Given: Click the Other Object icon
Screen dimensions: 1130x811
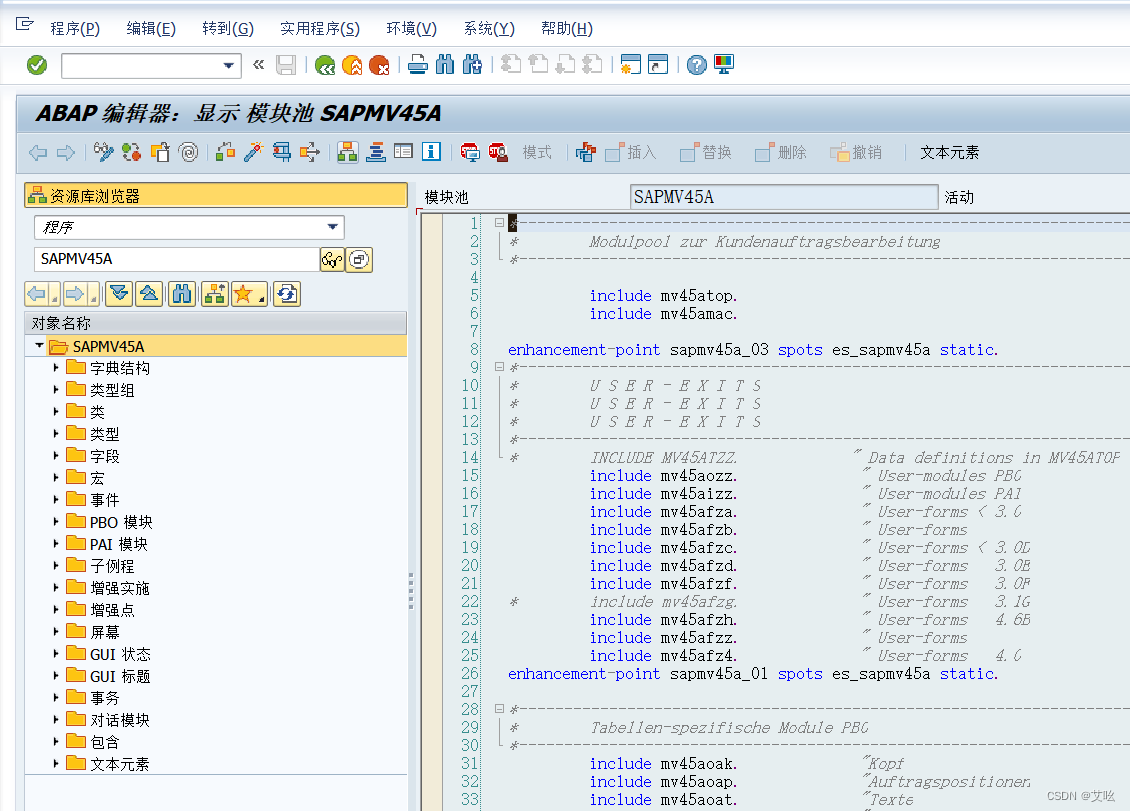Looking at the screenshot, I should [x=160, y=152].
